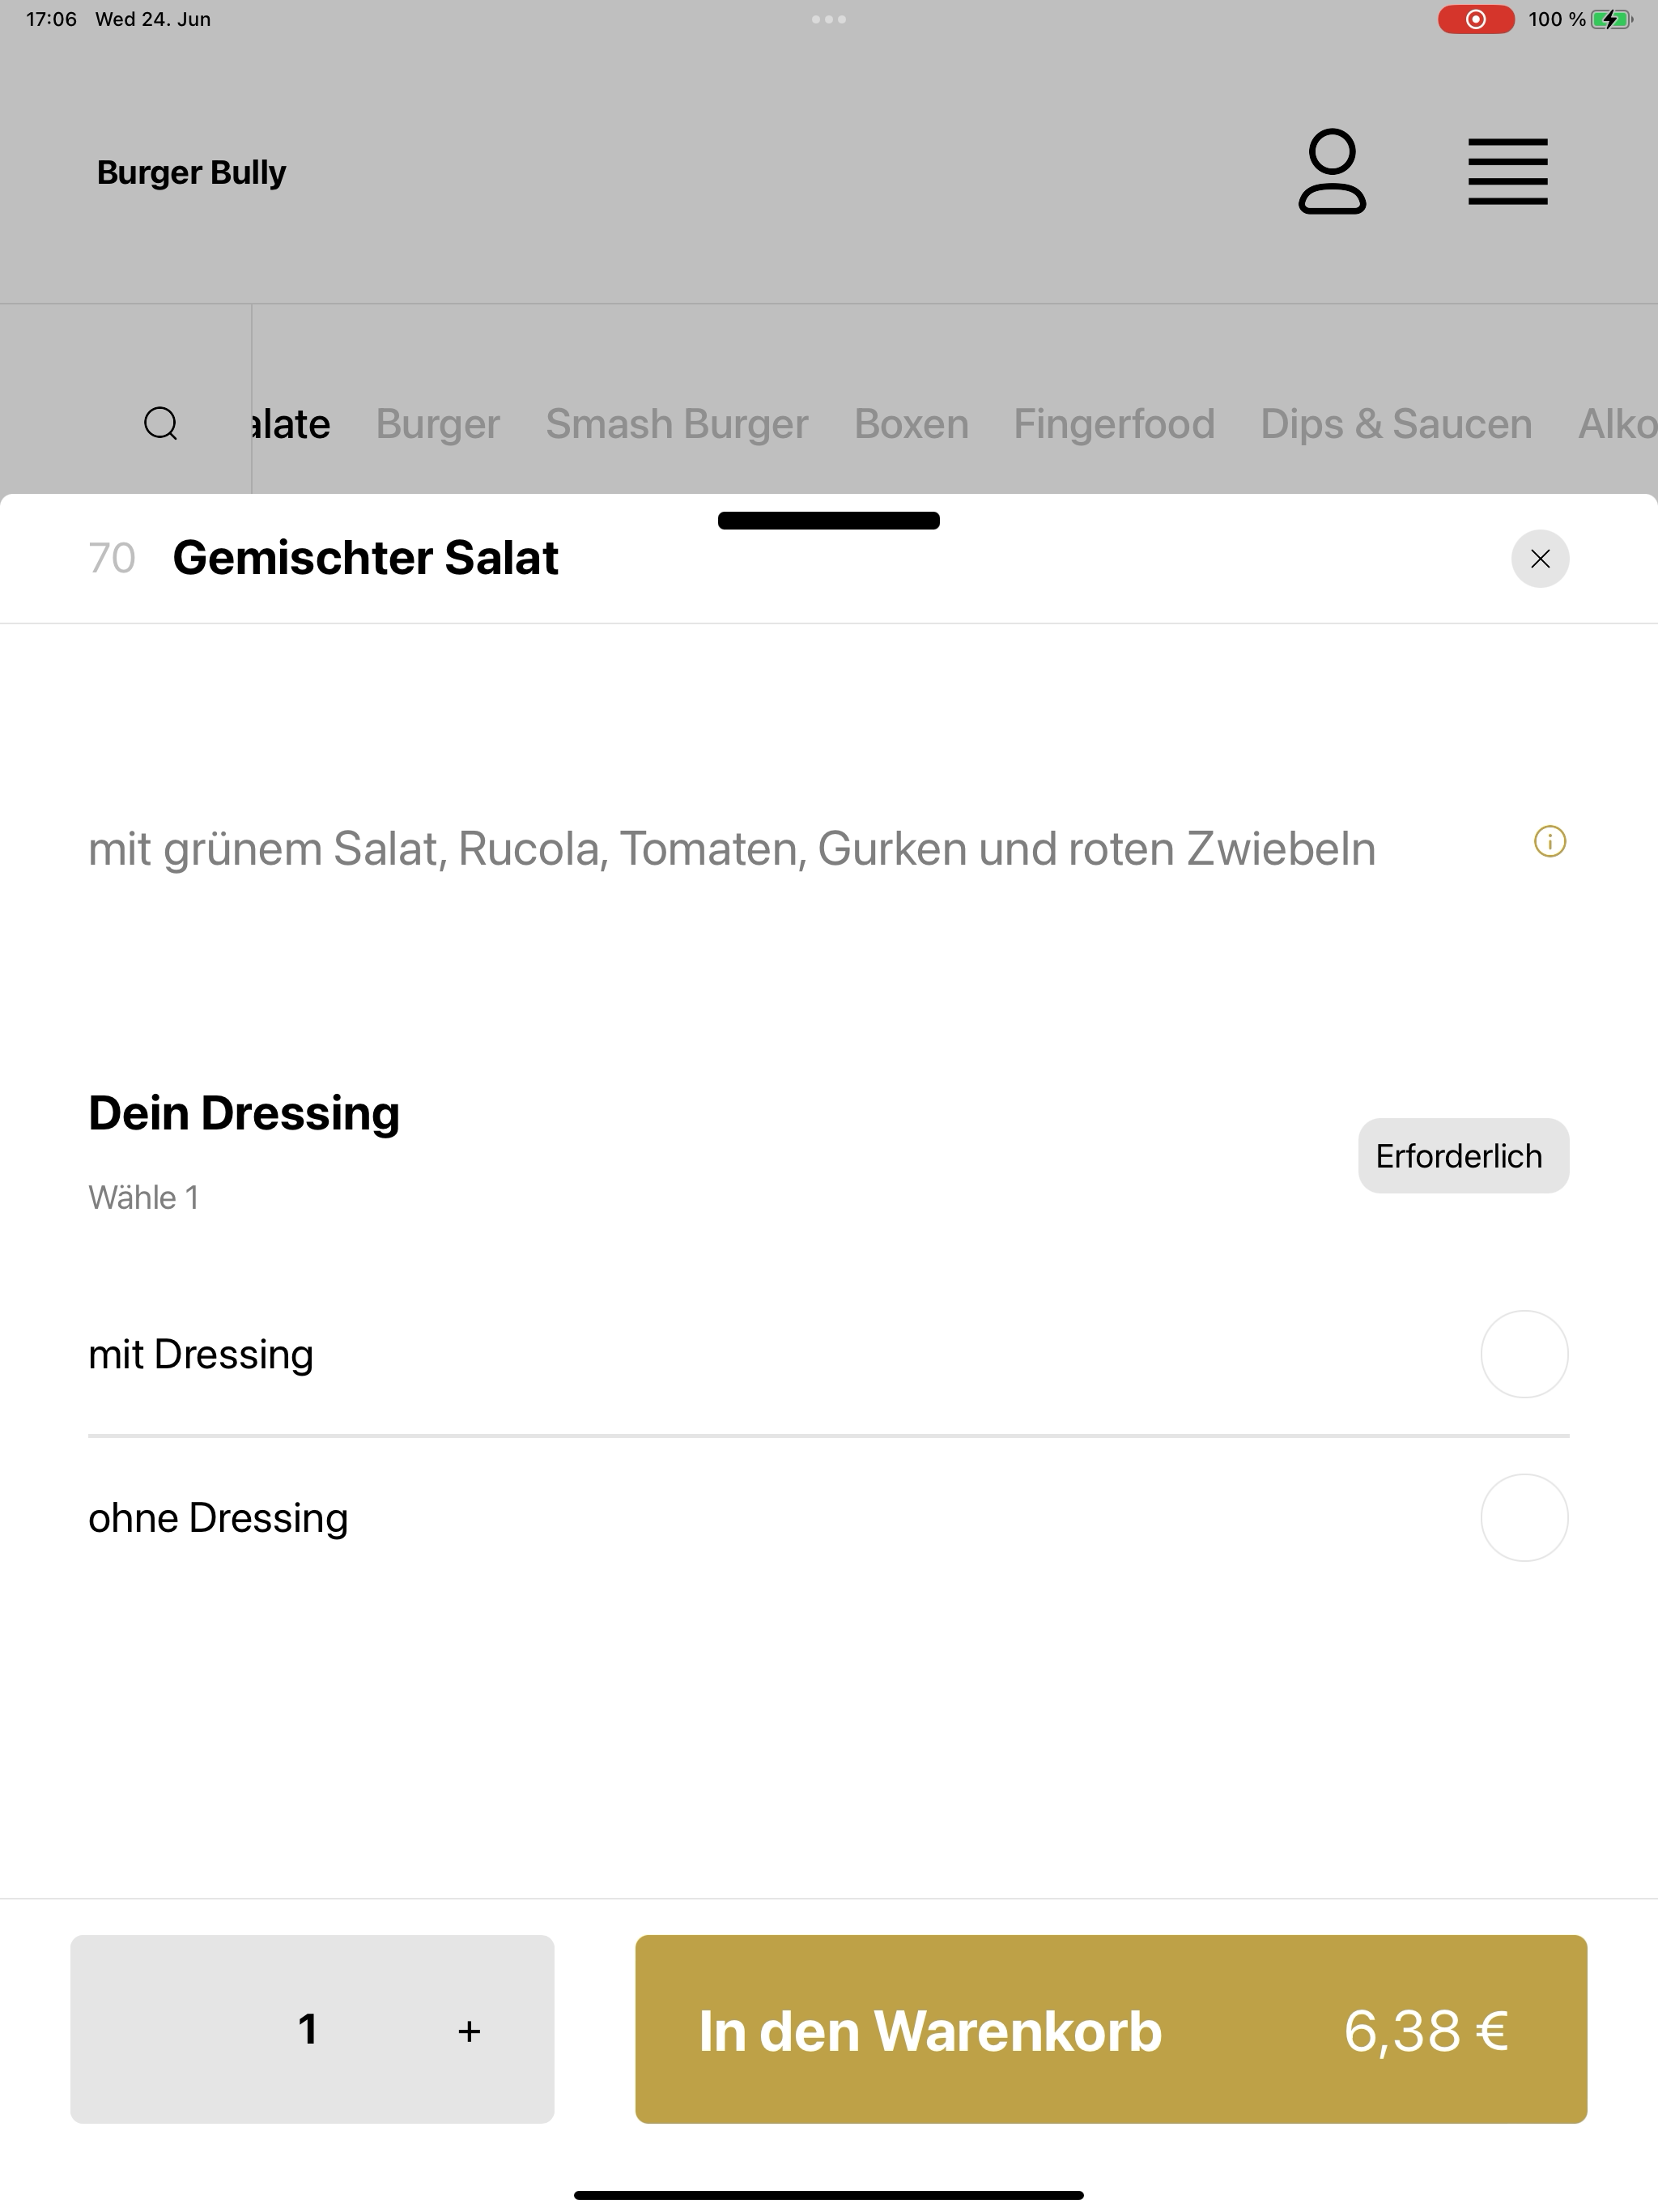
Task: Open the Boxen category tab
Action: click(x=911, y=424)
